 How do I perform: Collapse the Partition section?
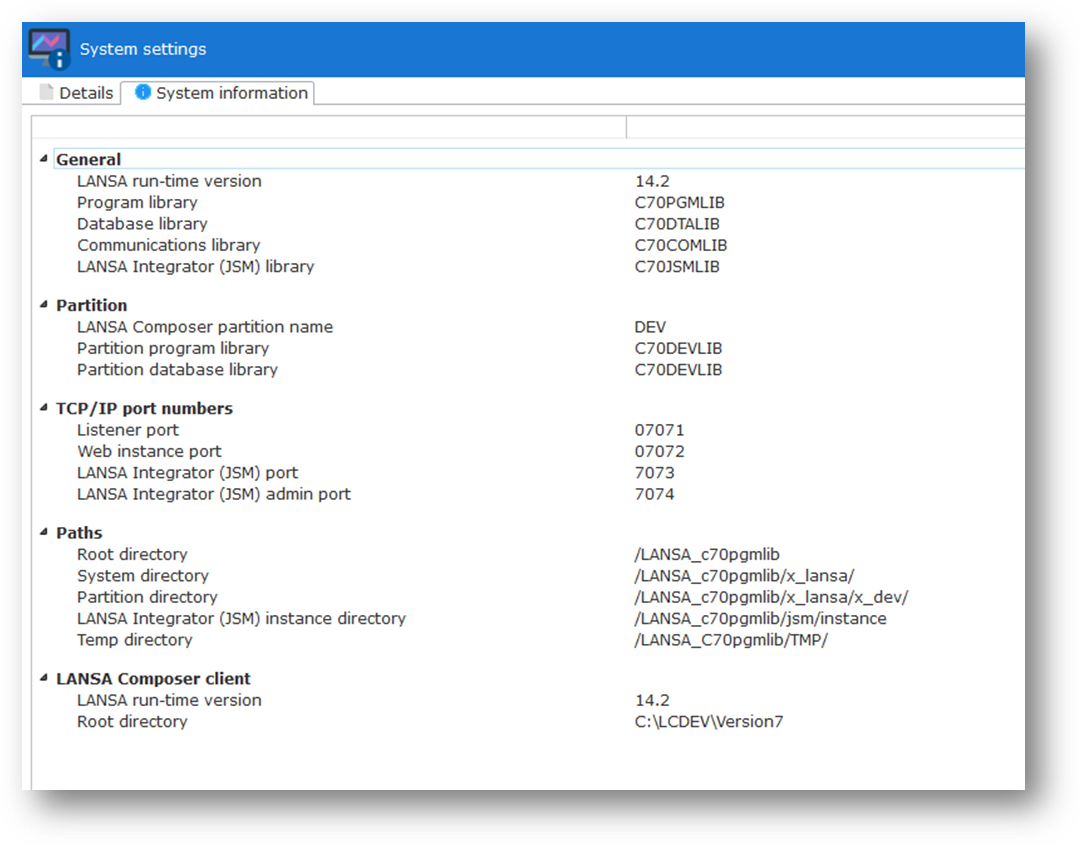[x=43, y=305]
